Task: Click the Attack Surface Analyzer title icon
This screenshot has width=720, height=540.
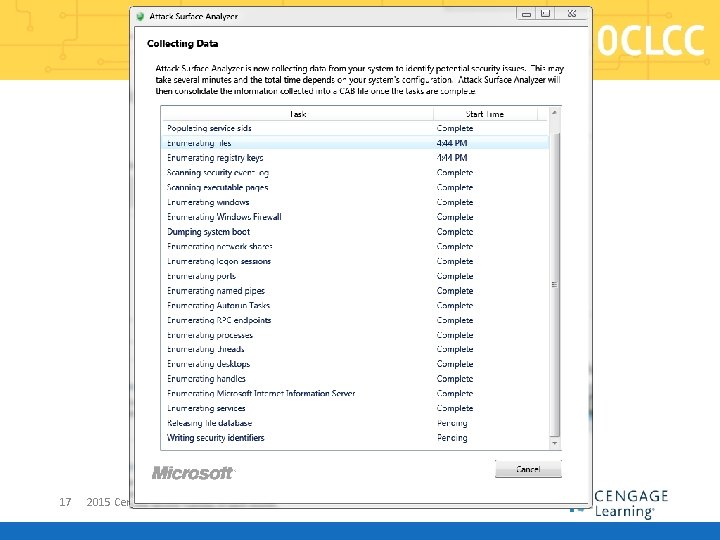Action: [x=140, y=17]
